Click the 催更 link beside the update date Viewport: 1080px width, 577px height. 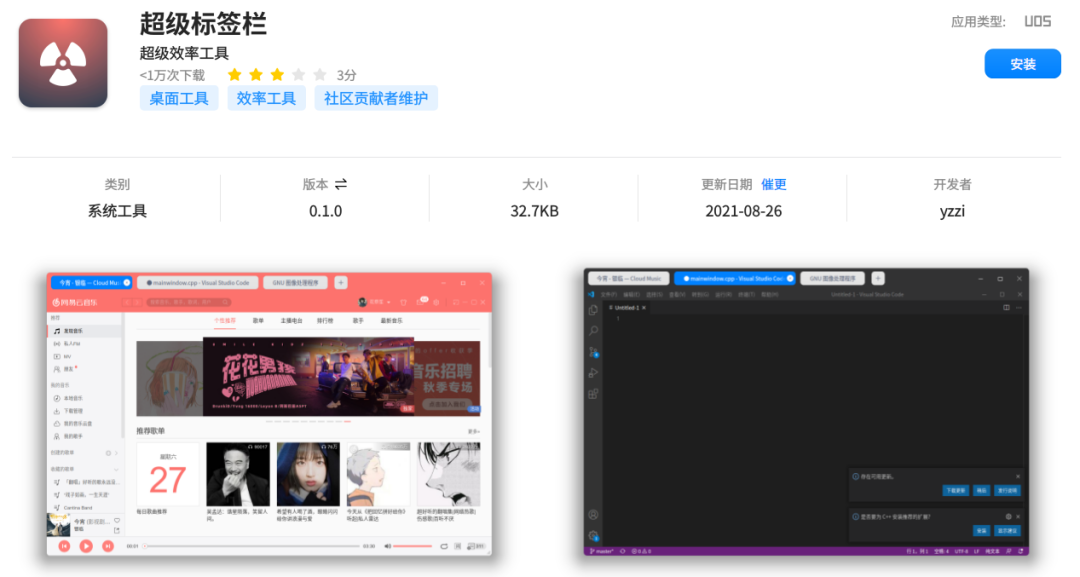[x=774, y=184]
